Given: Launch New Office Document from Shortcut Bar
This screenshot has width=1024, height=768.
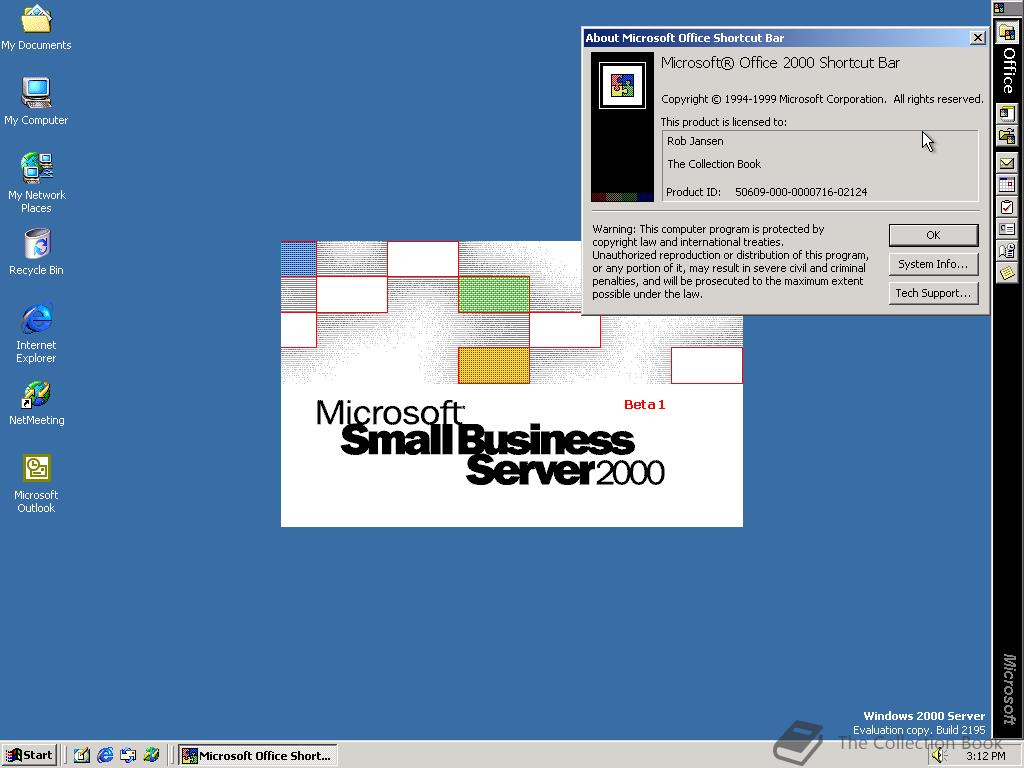Looking at the screenshot, I should (x=1007, y=114).
